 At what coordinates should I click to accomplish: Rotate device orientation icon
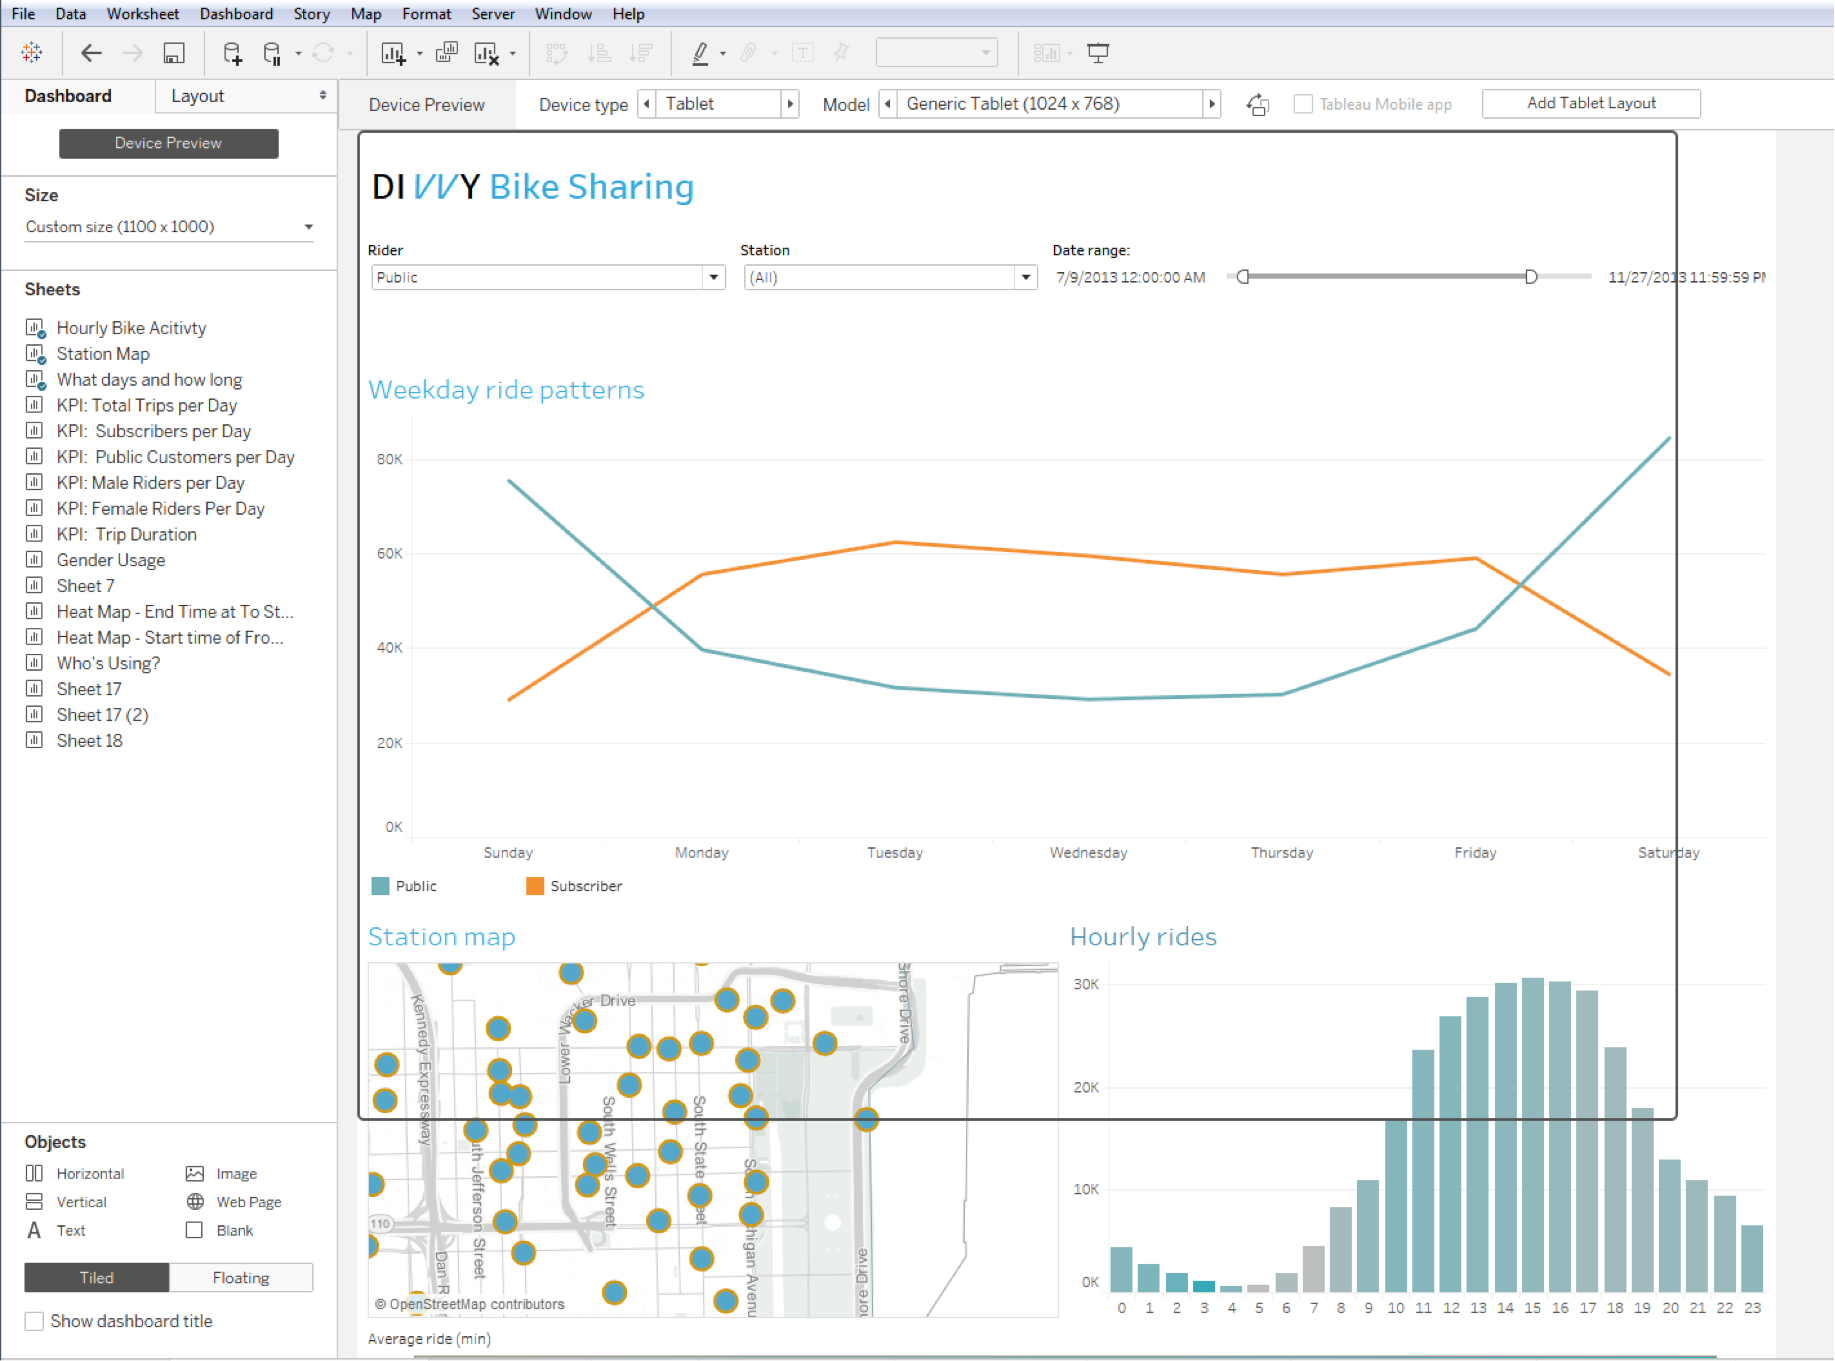click(x=1258, y=104)
